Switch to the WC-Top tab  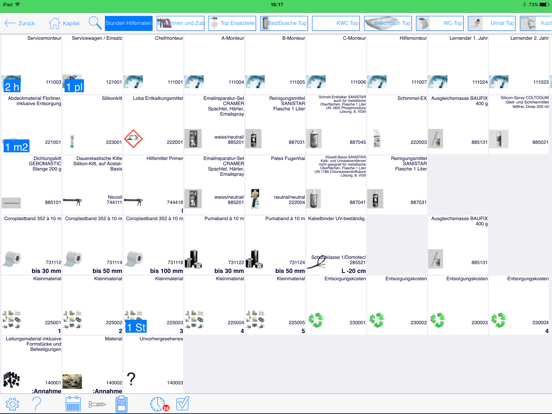coord(440,23)
